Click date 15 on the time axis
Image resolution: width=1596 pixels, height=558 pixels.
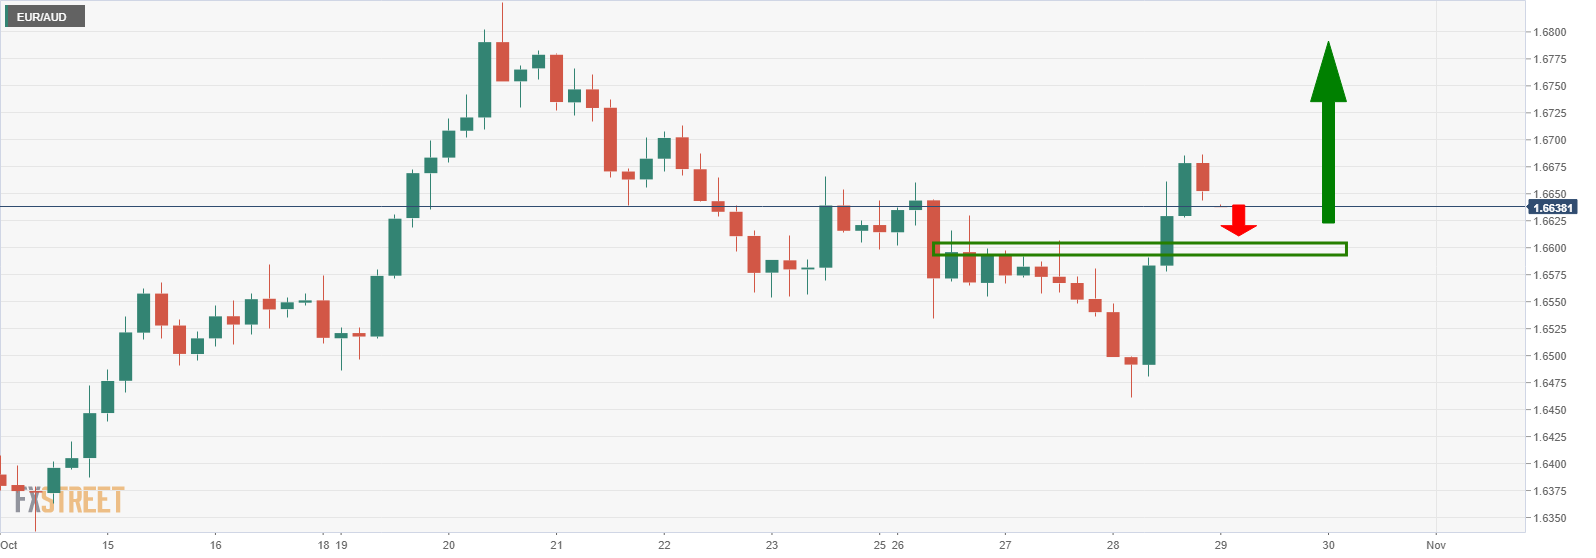point(108,545)
